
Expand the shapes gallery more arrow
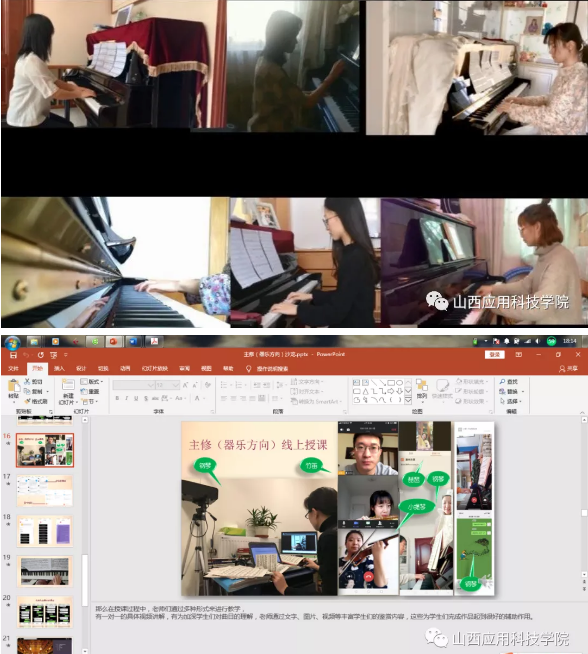(408, 400)
